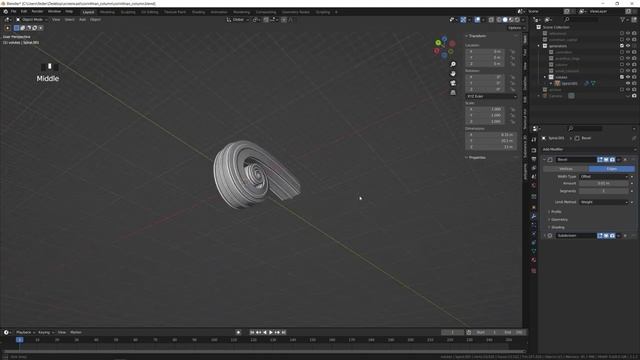Select Edges bevel affect option

611,169
